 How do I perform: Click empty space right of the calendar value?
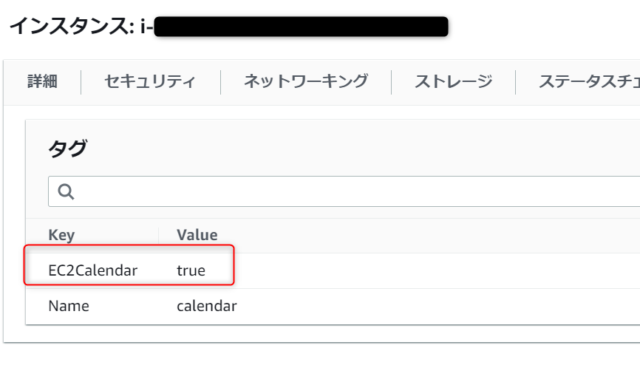point(437,306)
